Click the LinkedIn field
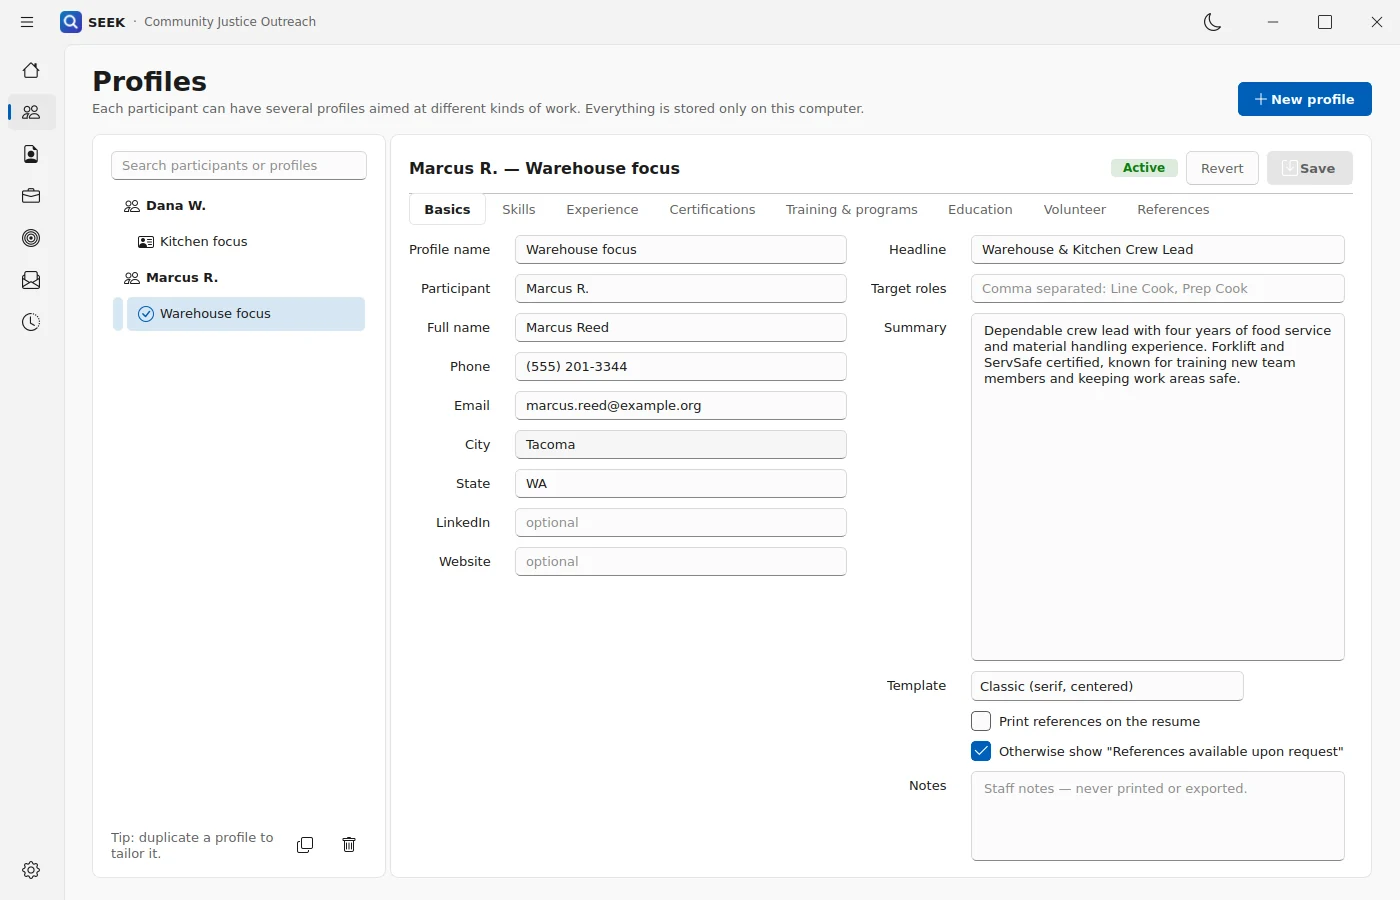 pos(681,522)
